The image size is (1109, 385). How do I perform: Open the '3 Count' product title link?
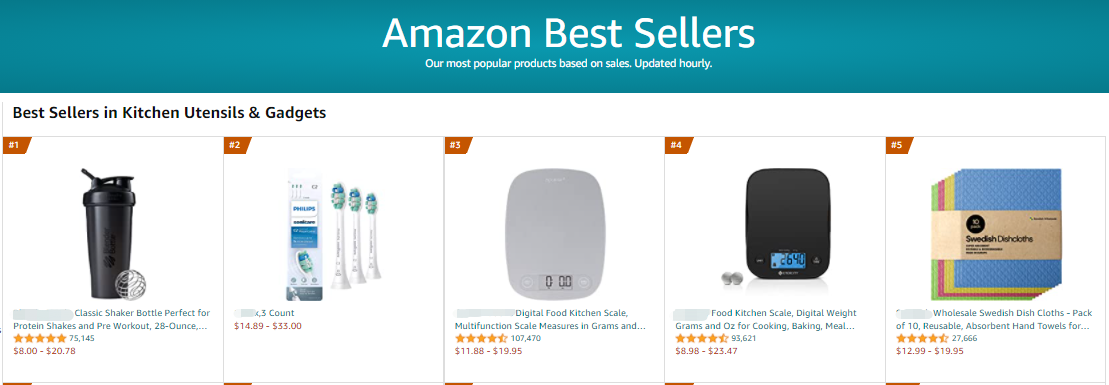coord(265,313)
